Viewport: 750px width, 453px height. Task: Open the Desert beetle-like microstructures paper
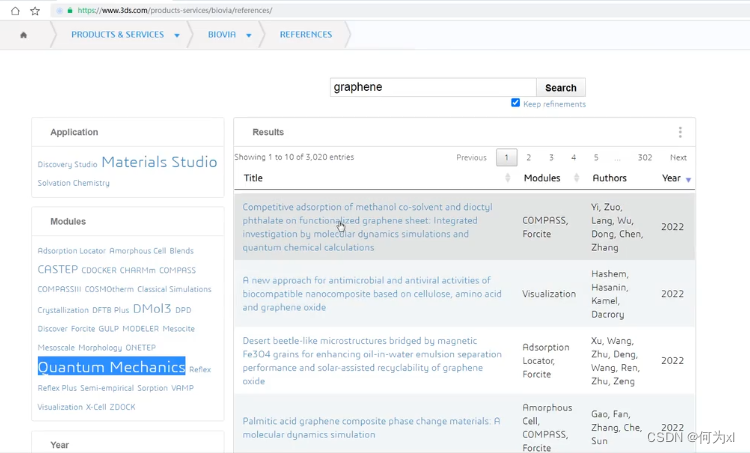click(372, 361)
